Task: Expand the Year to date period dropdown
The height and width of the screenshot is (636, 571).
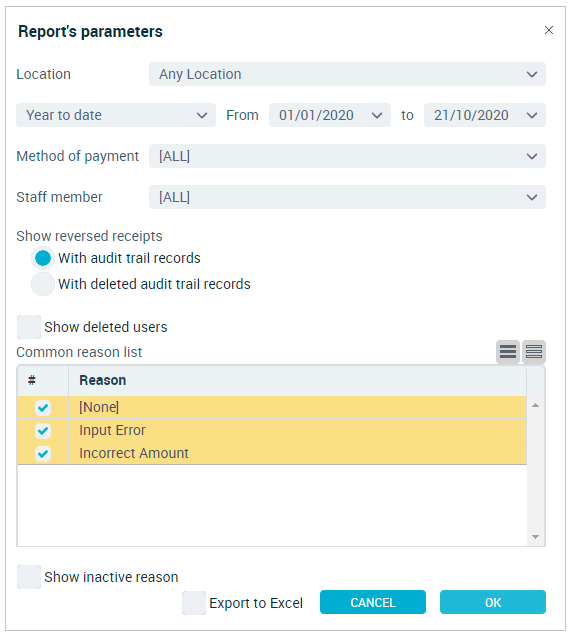Action: (x=116, y=115)
